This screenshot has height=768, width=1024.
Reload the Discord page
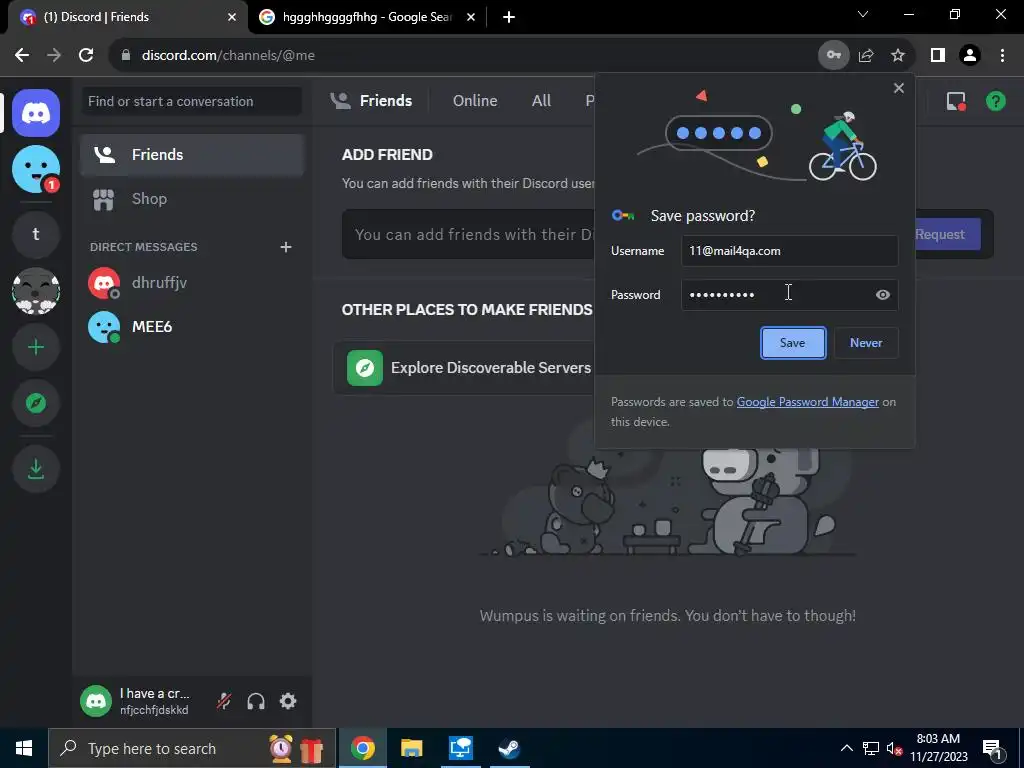[86, 55]
